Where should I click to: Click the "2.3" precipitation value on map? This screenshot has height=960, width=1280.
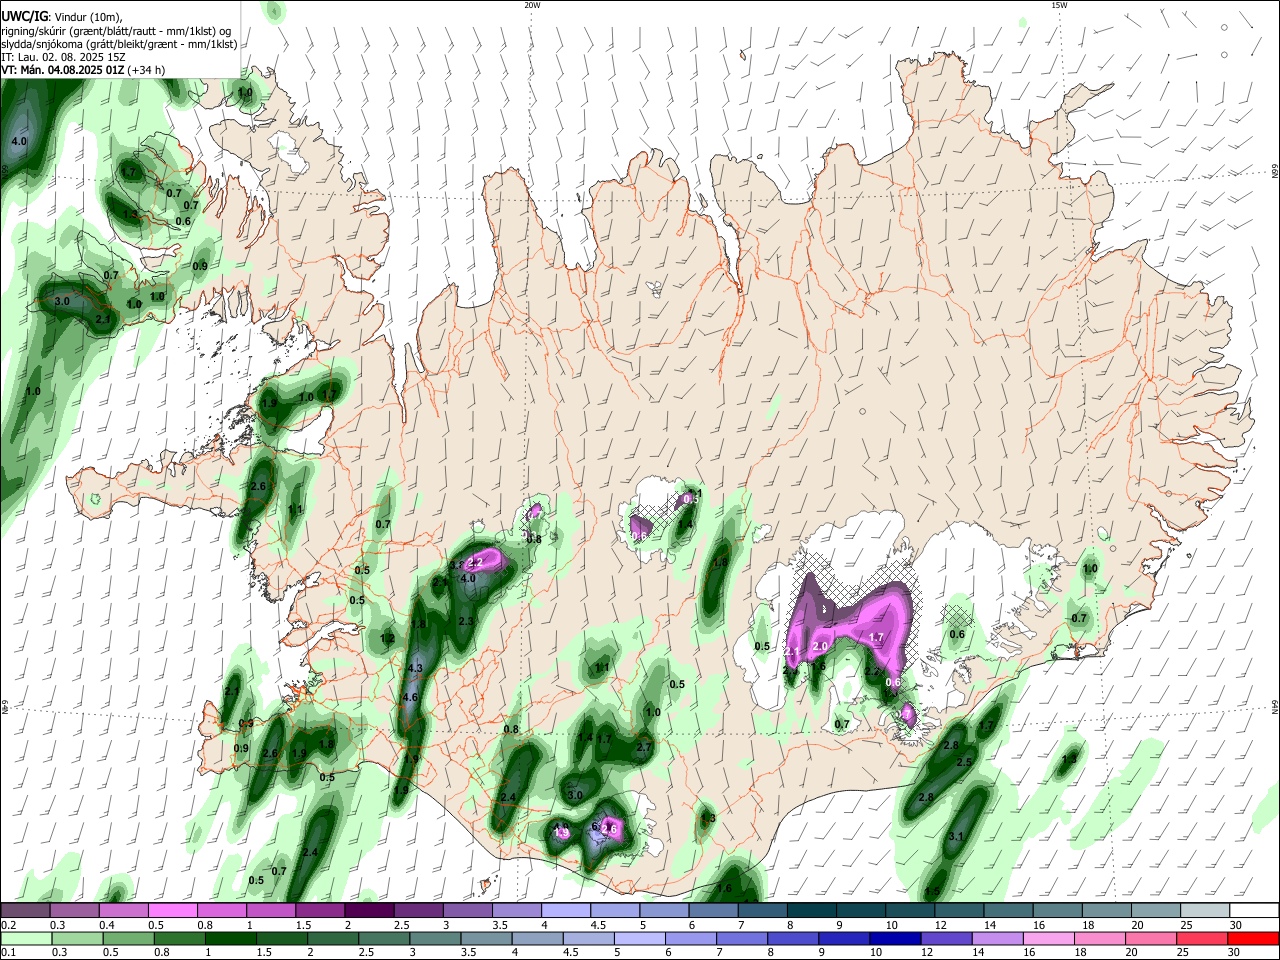pyautogui.click(x=465, y=622)
